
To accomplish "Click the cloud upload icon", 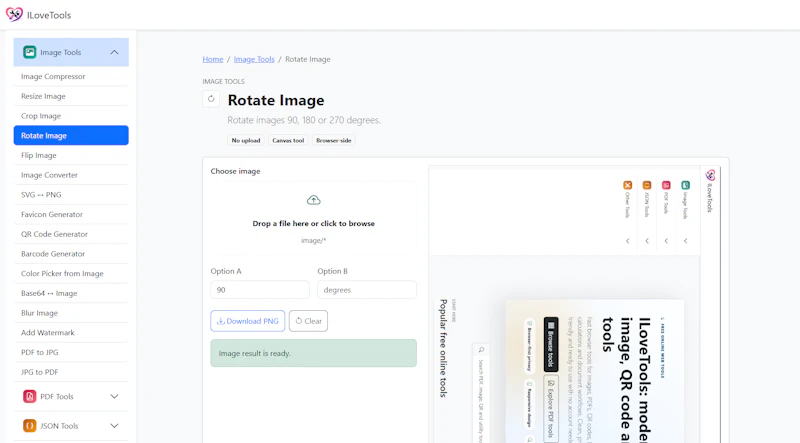I will pyautogui.click(x=313, y=200).
